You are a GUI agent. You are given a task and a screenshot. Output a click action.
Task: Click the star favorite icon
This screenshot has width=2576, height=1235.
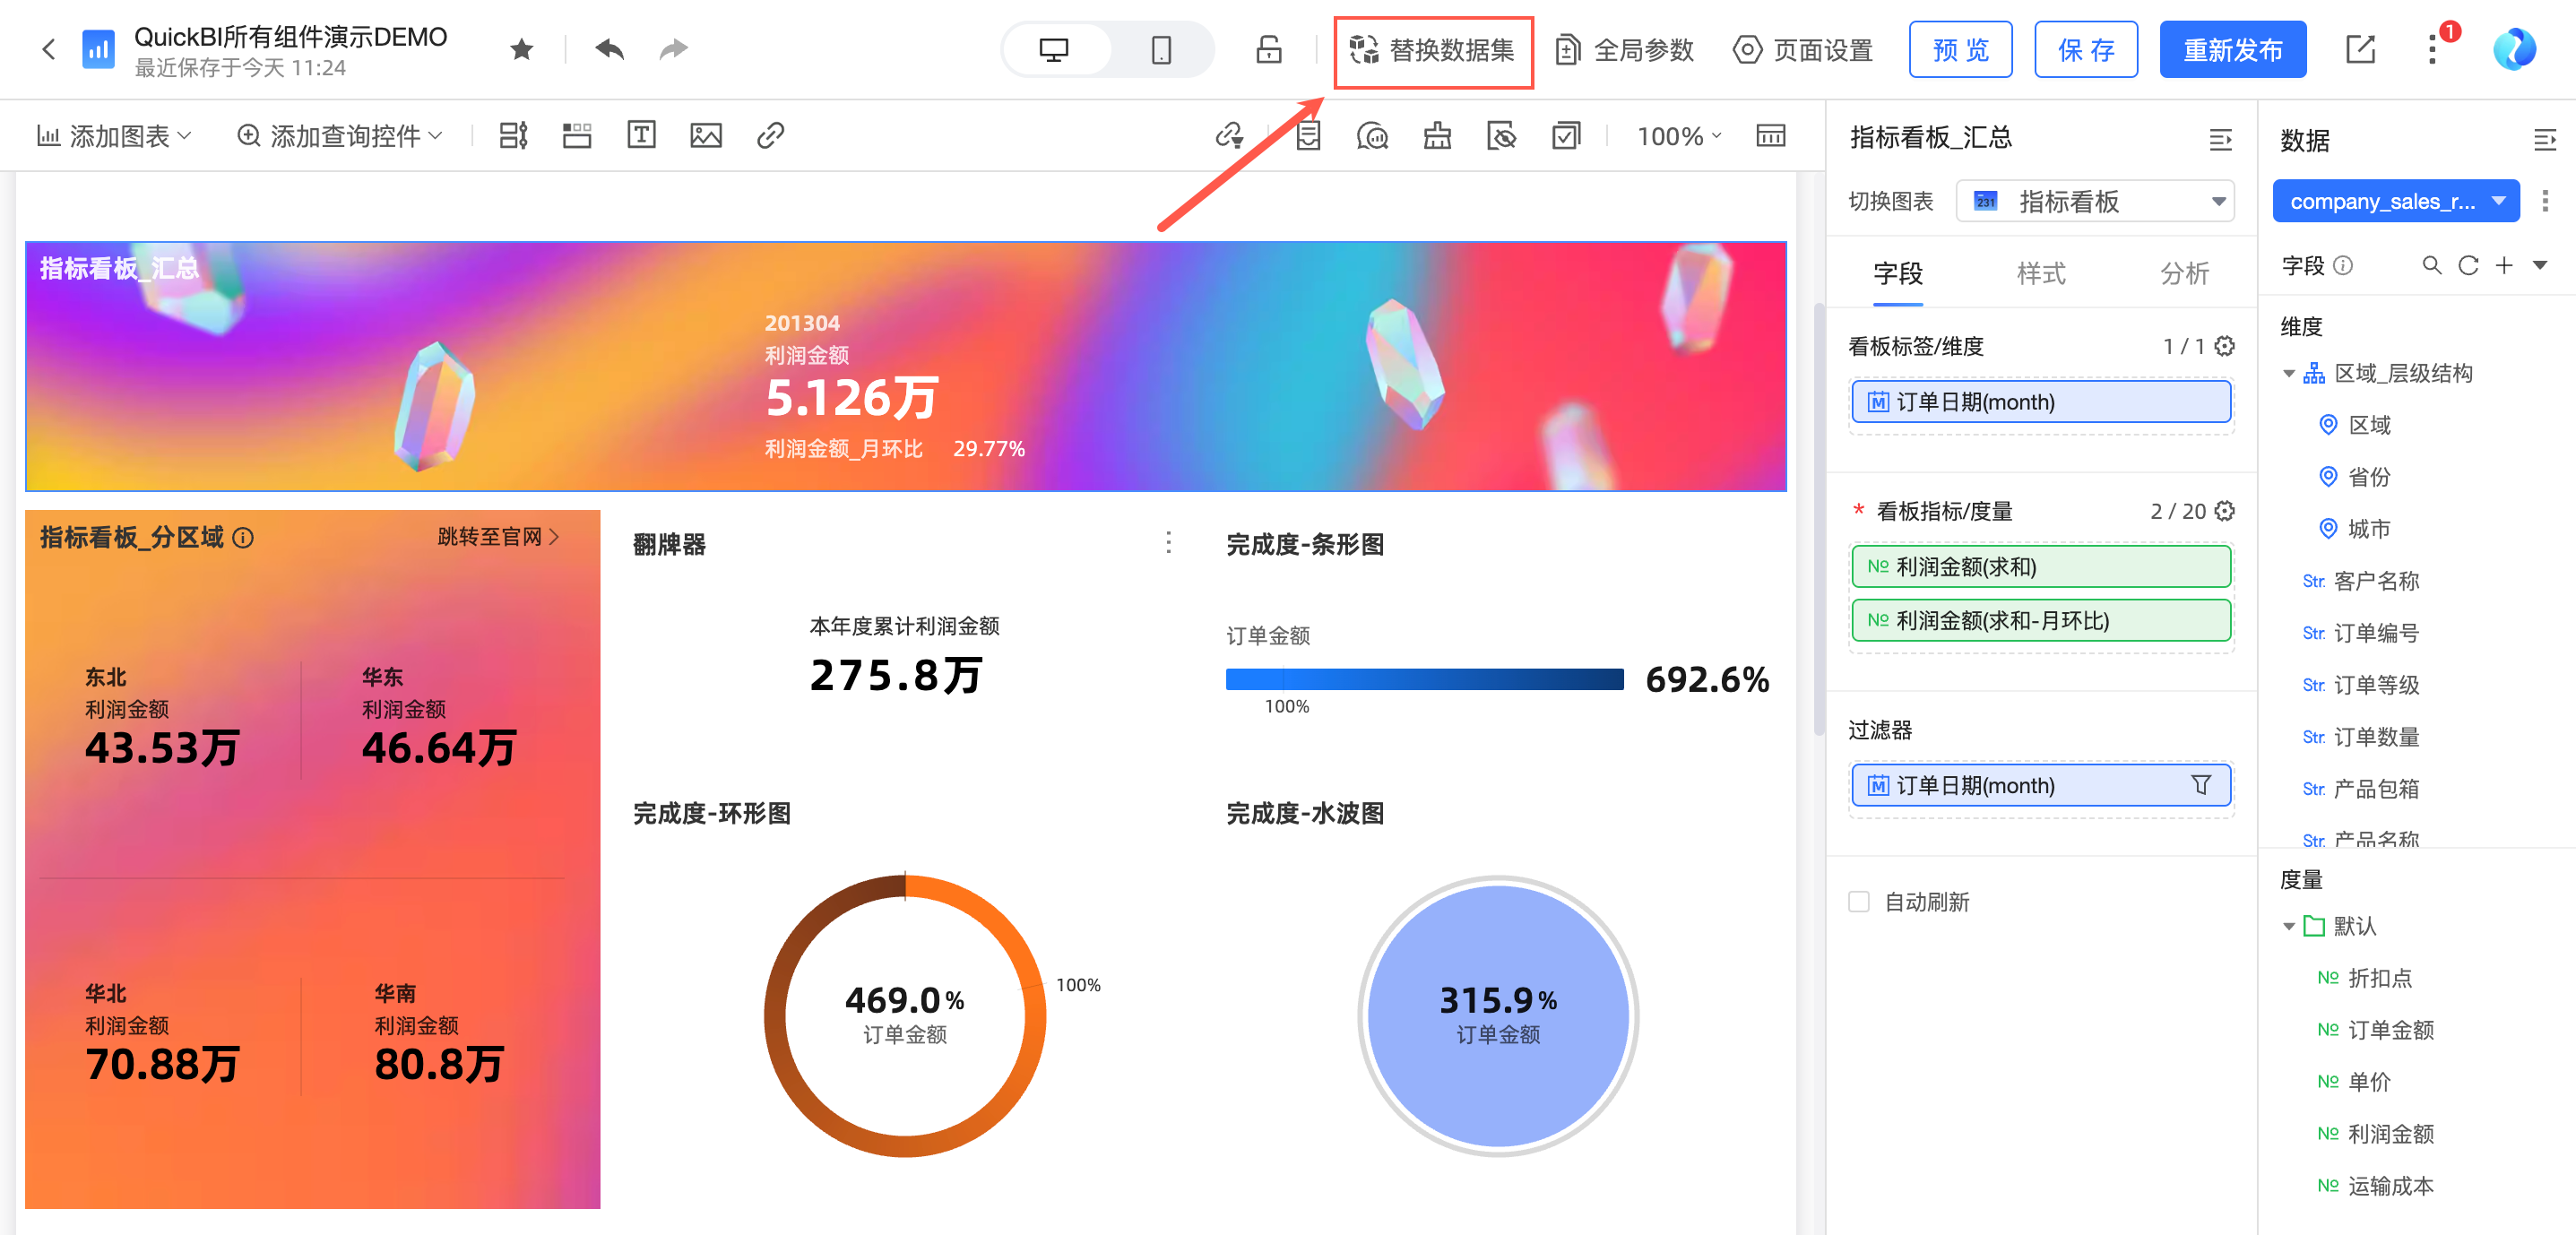521,49
